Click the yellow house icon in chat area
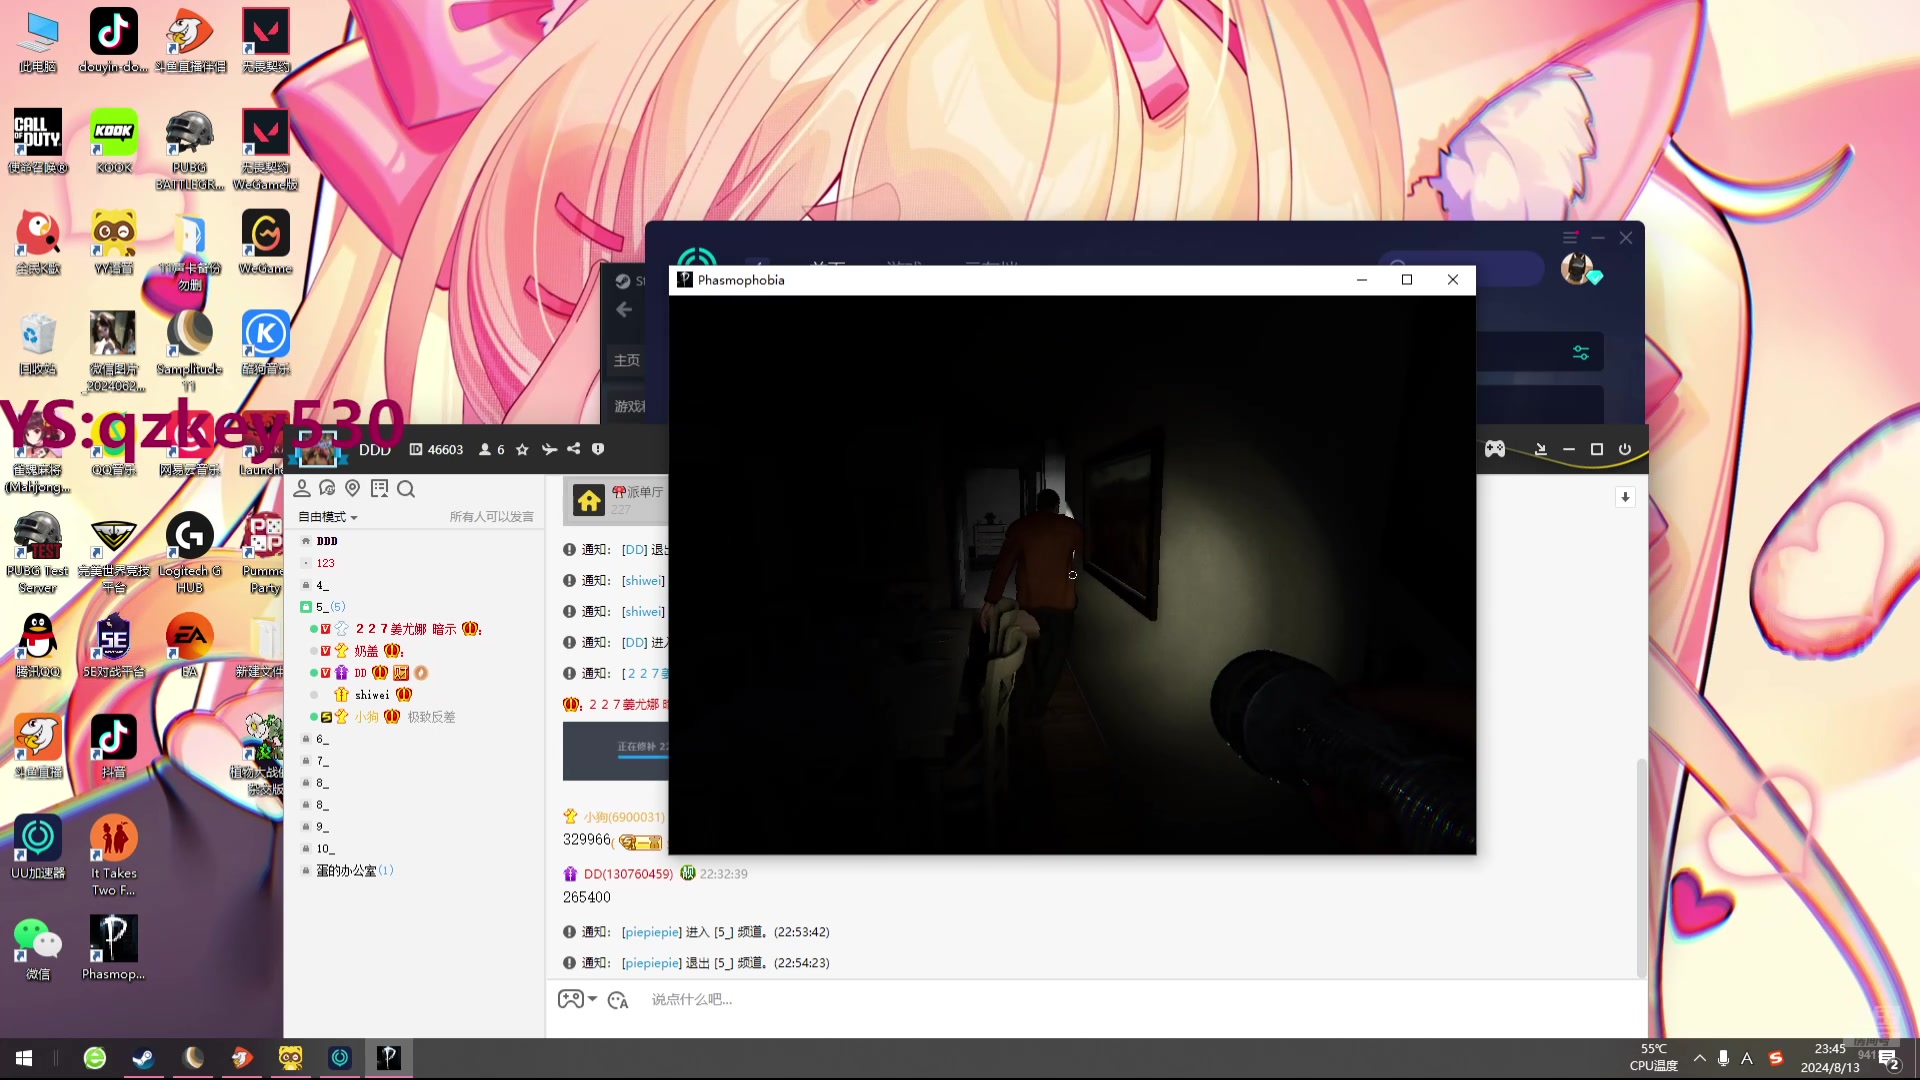Image resolution: width=1920 pixels, height=1080 pixels. (589, 500)
